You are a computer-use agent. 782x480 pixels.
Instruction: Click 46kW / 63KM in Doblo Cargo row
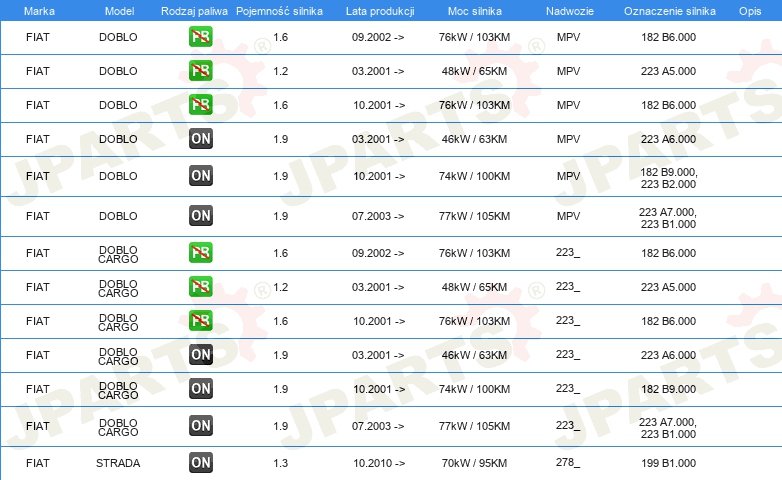(474, 355)
